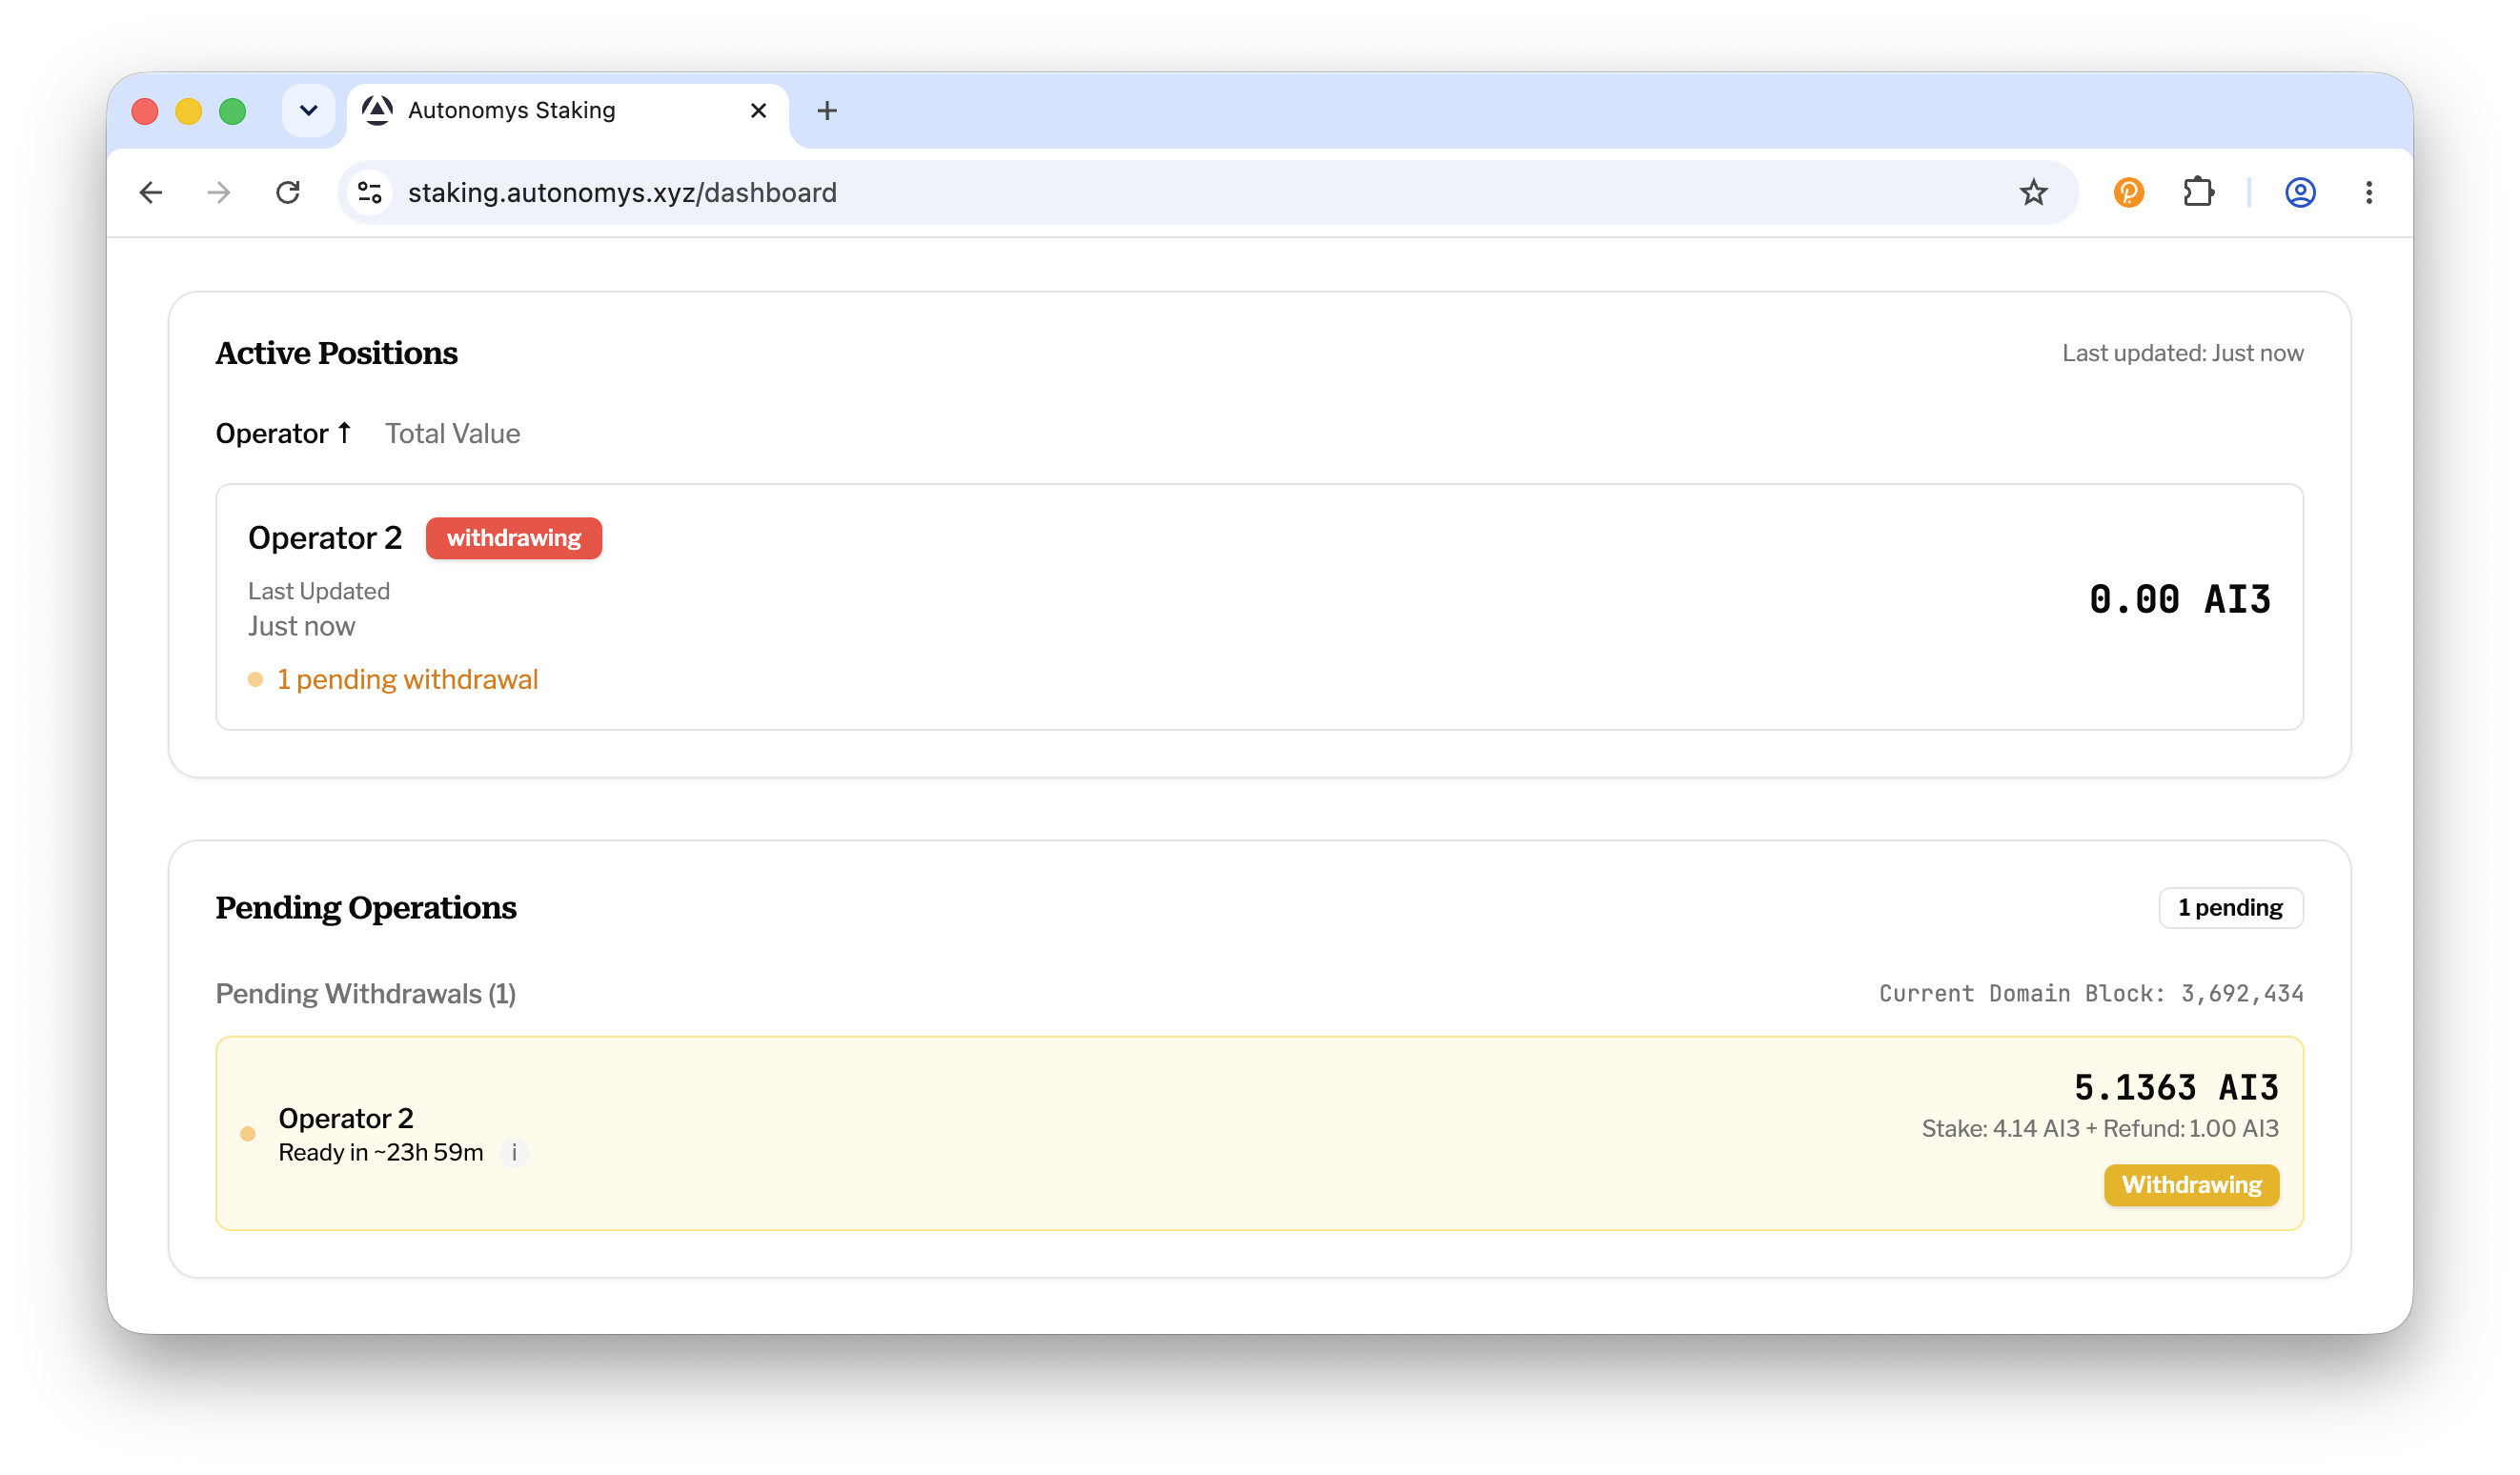This screenshot has height=1475, width=2520.
Task: Click the '1 pending' badge
Action: click(x=2231, y=908)
